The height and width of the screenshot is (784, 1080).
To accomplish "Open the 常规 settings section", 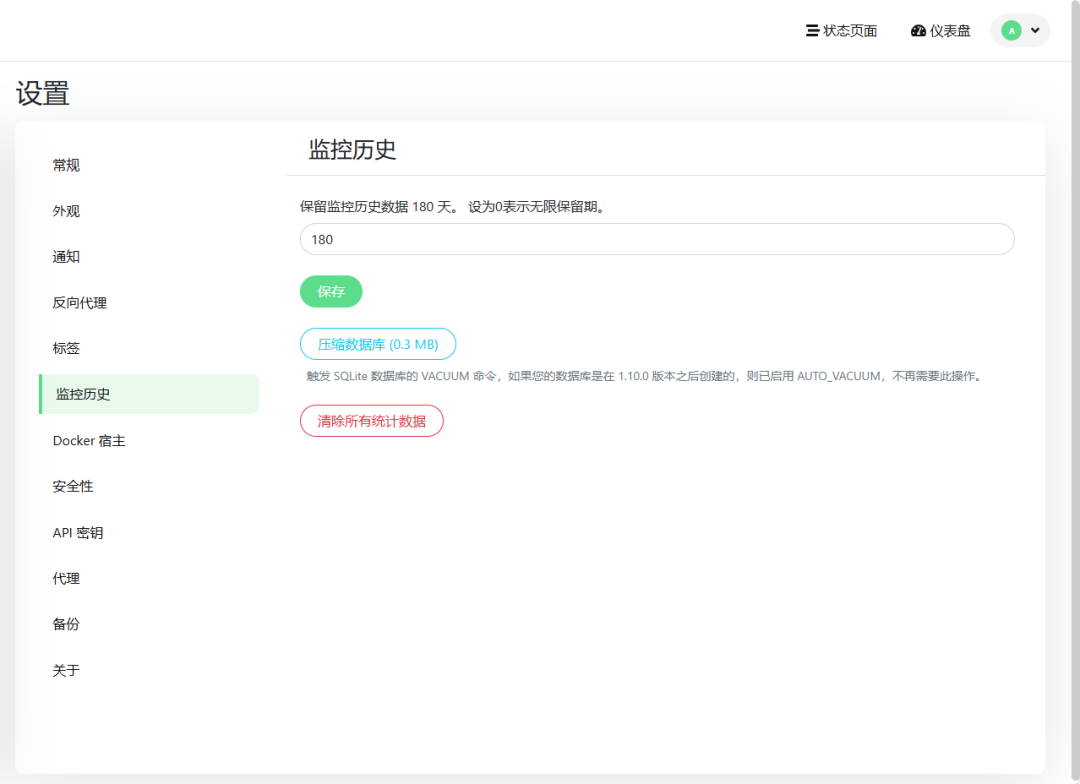I will [x=66, y=165].
